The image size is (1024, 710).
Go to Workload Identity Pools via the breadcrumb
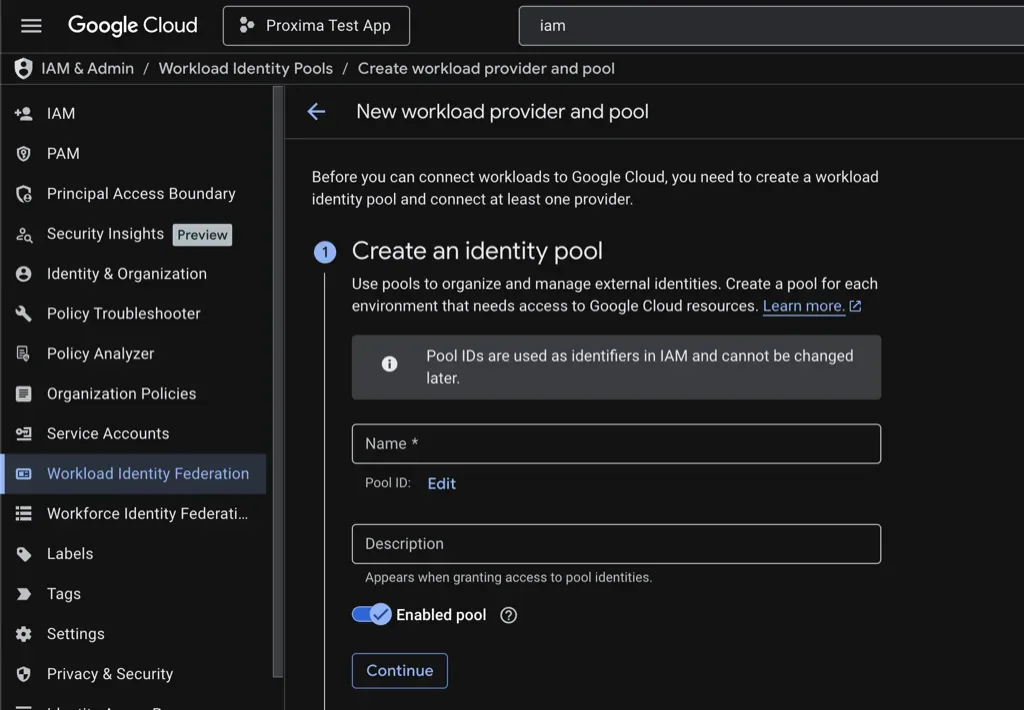coord(246,68)
